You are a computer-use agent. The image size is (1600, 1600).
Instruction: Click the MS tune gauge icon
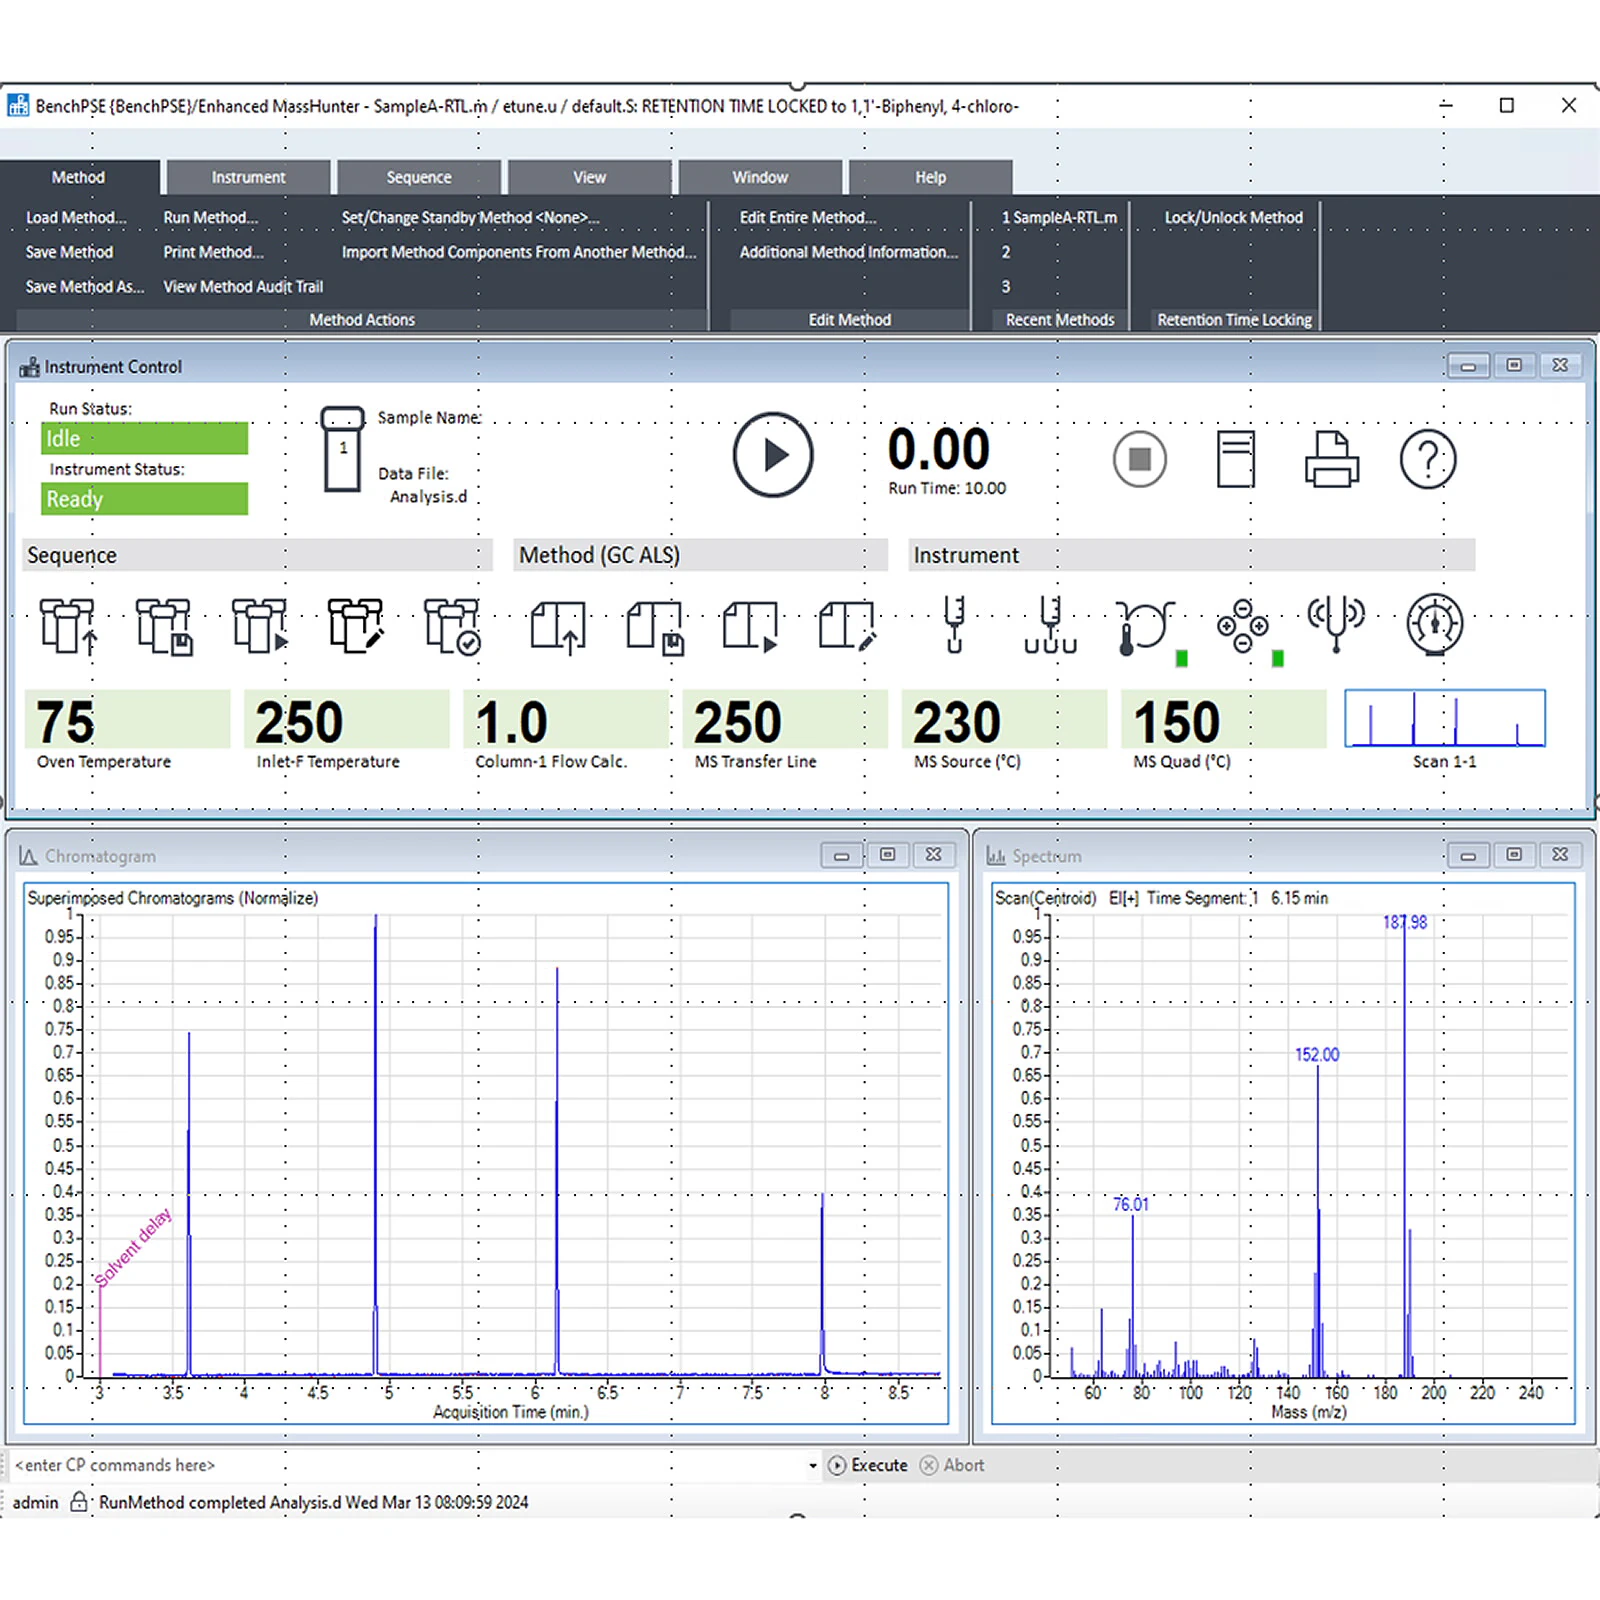coord(1434,625)
